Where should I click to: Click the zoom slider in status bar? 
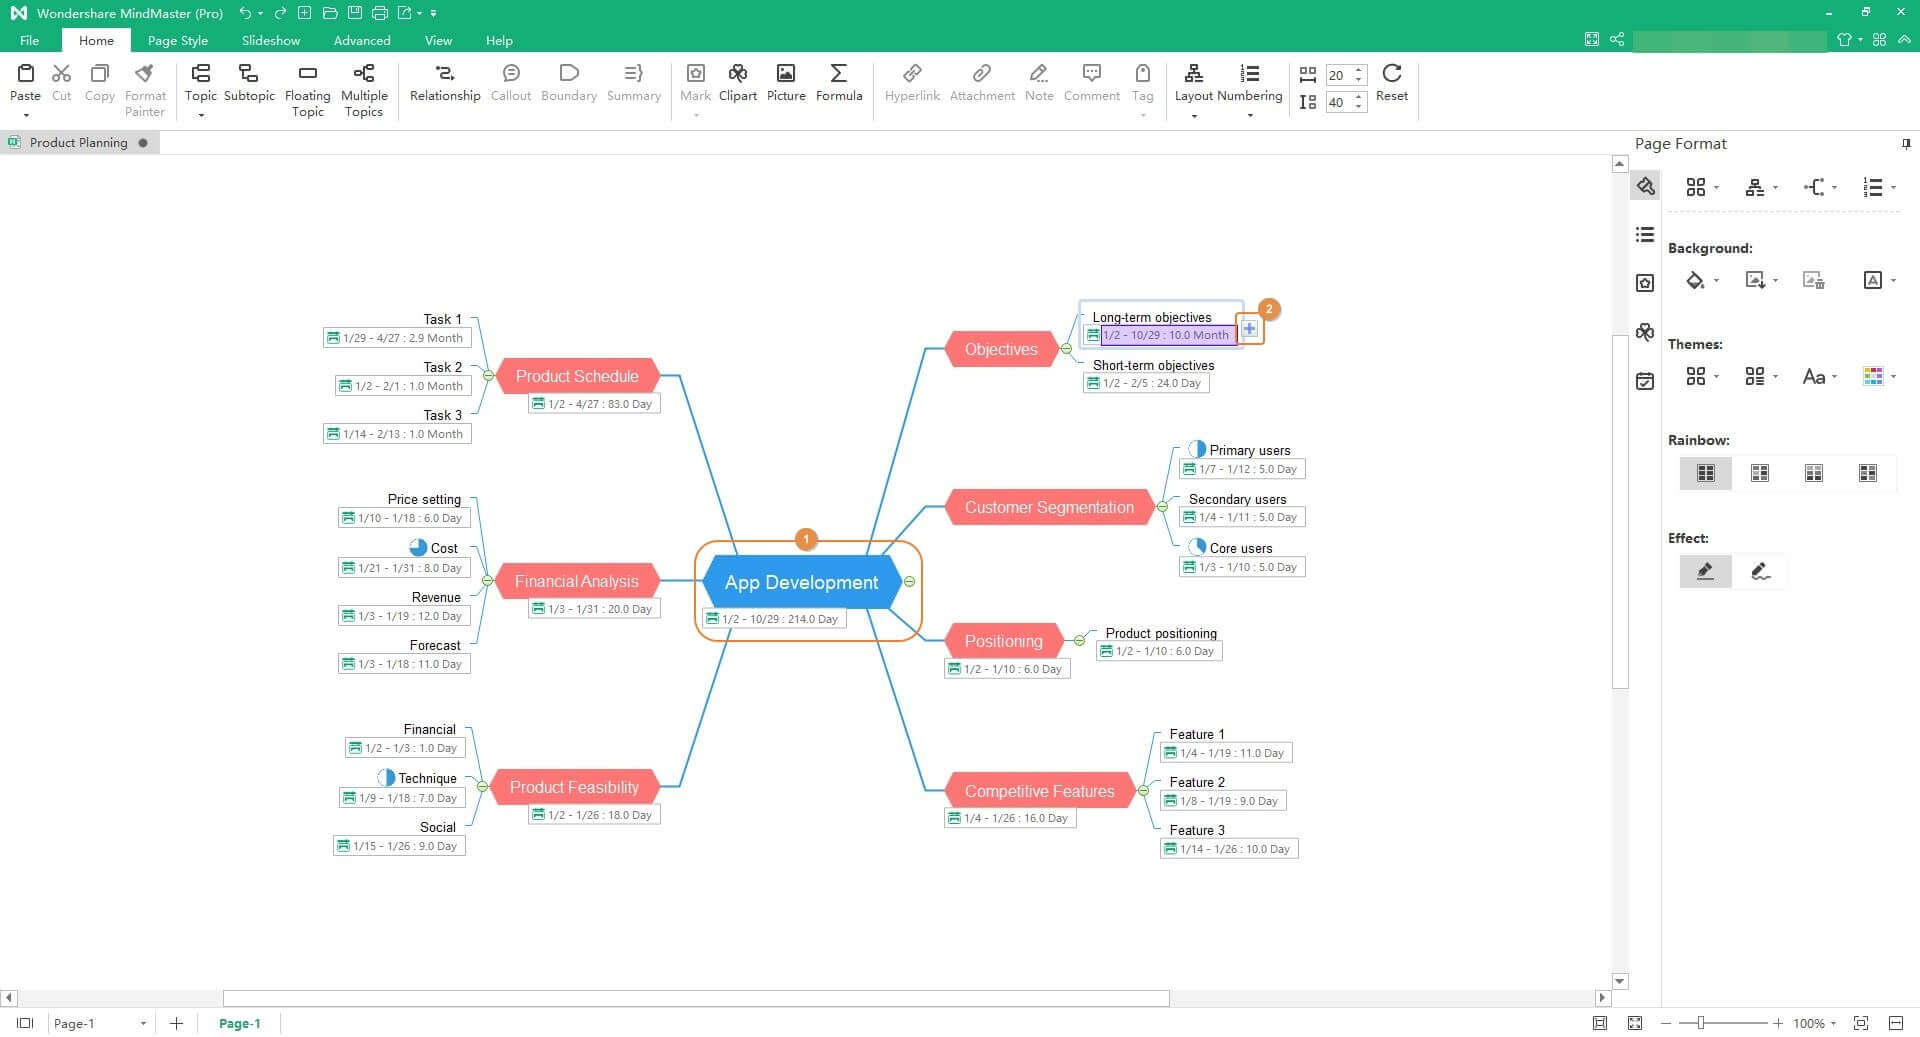1700,1023
